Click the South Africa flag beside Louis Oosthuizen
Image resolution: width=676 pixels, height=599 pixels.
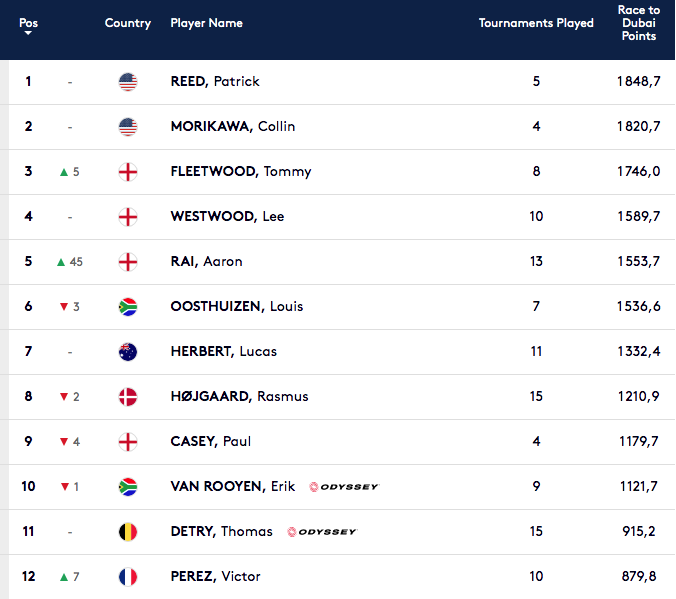(128, 307)
